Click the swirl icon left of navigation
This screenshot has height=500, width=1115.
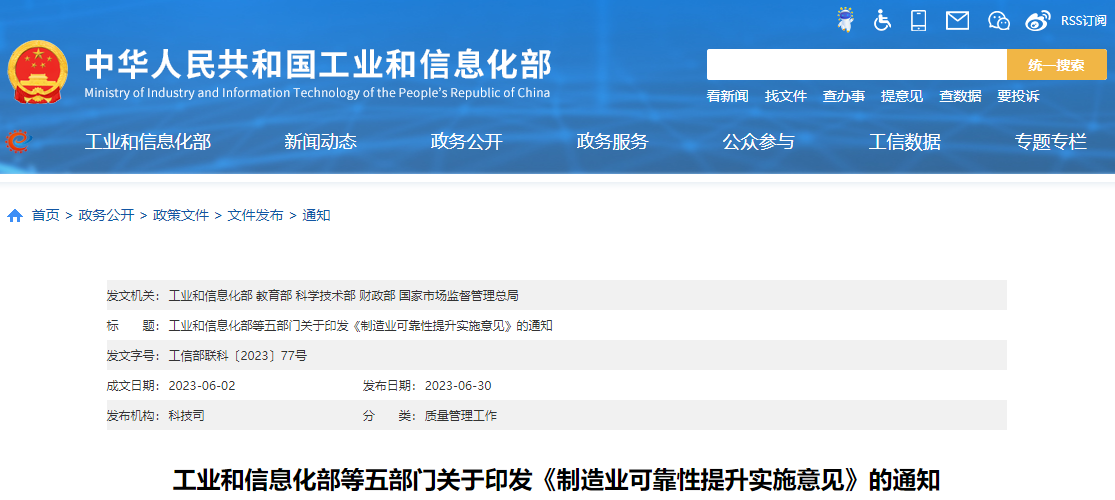[17, 141]
